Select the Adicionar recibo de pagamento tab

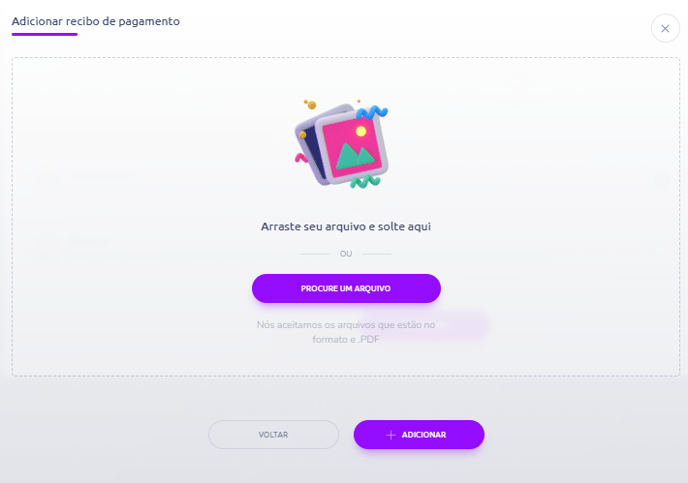96,21
